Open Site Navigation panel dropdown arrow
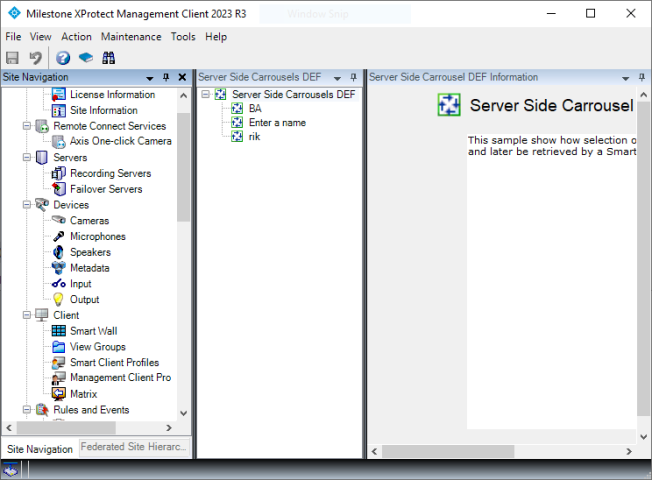This screenshot has width=652, height=480. pos(150,77)
